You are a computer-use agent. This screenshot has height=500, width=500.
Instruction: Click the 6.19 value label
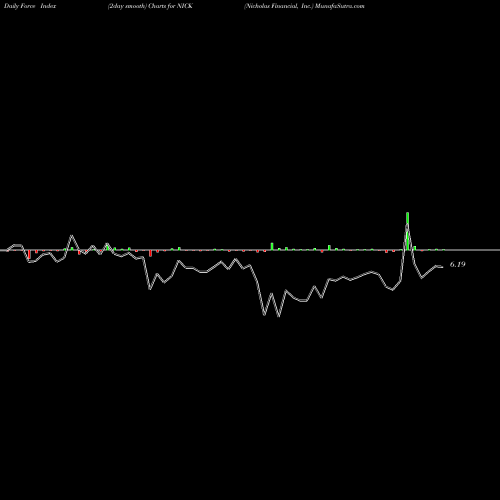tap(457, 264)
